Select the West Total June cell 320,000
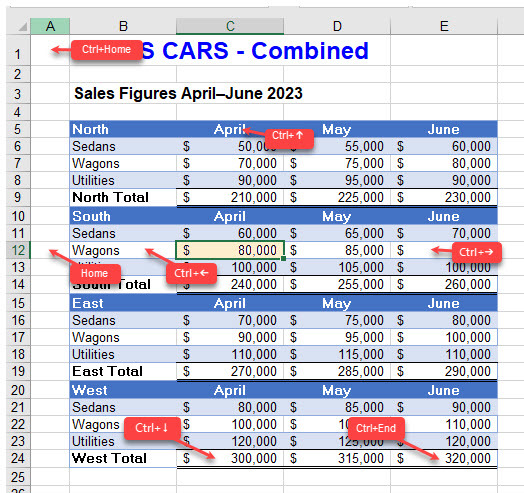The image size is (524, 493). [444, 458]
